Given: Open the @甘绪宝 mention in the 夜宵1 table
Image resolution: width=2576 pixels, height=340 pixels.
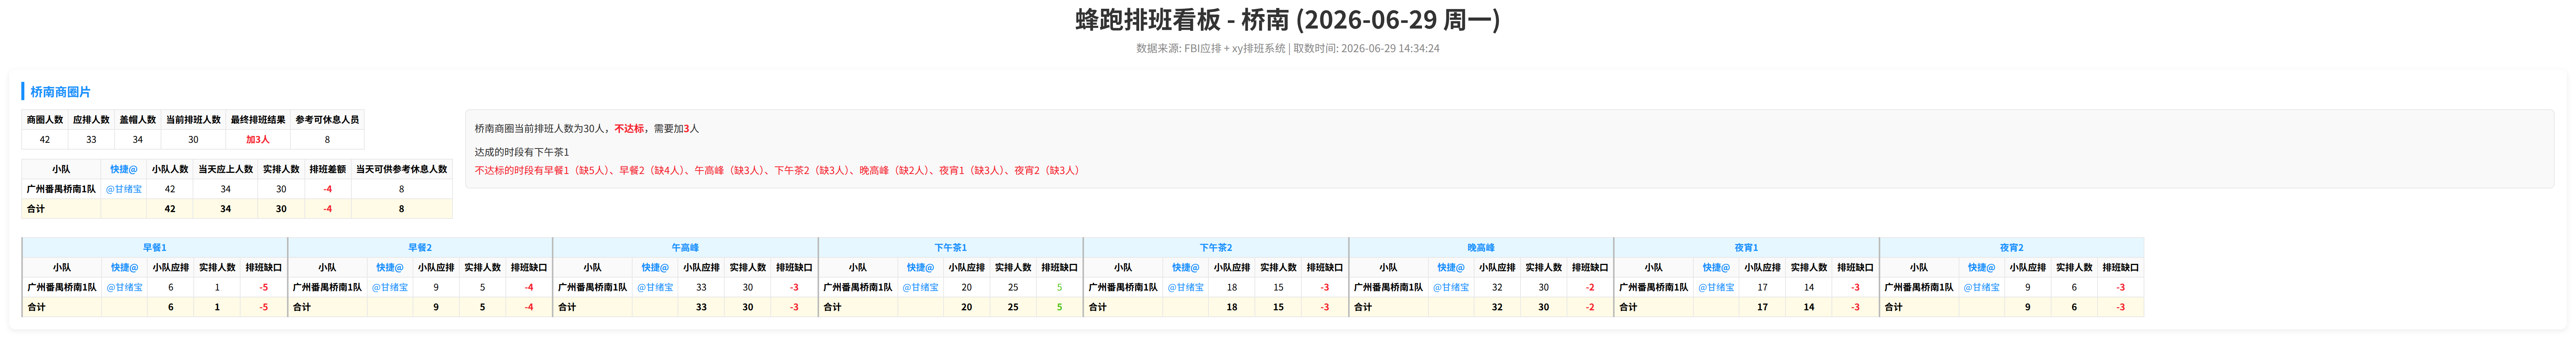Looking at the screenshot, I should tap(1716, 287).
